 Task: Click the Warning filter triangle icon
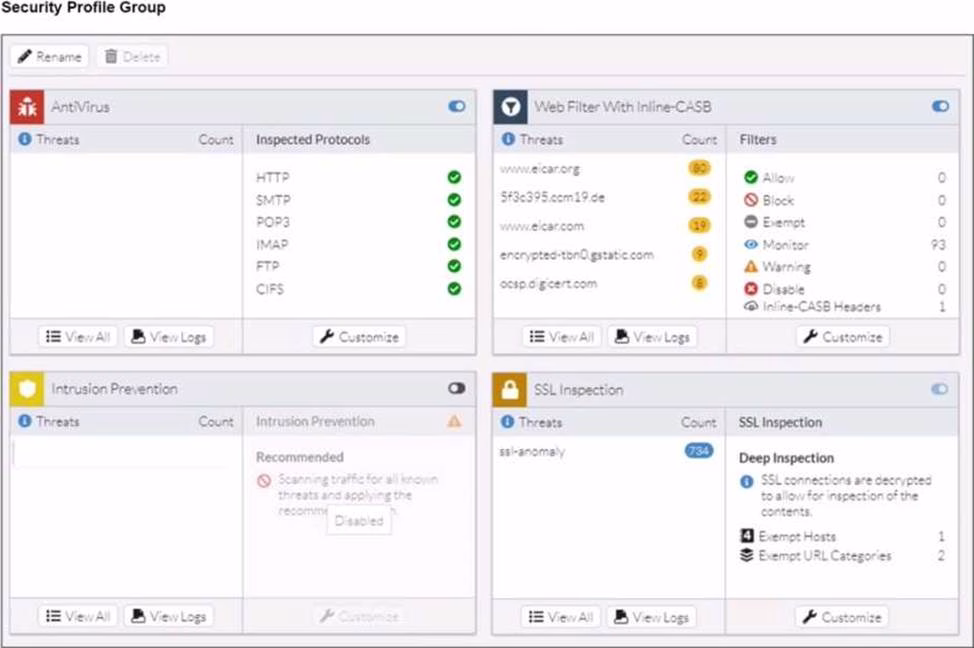751,267
